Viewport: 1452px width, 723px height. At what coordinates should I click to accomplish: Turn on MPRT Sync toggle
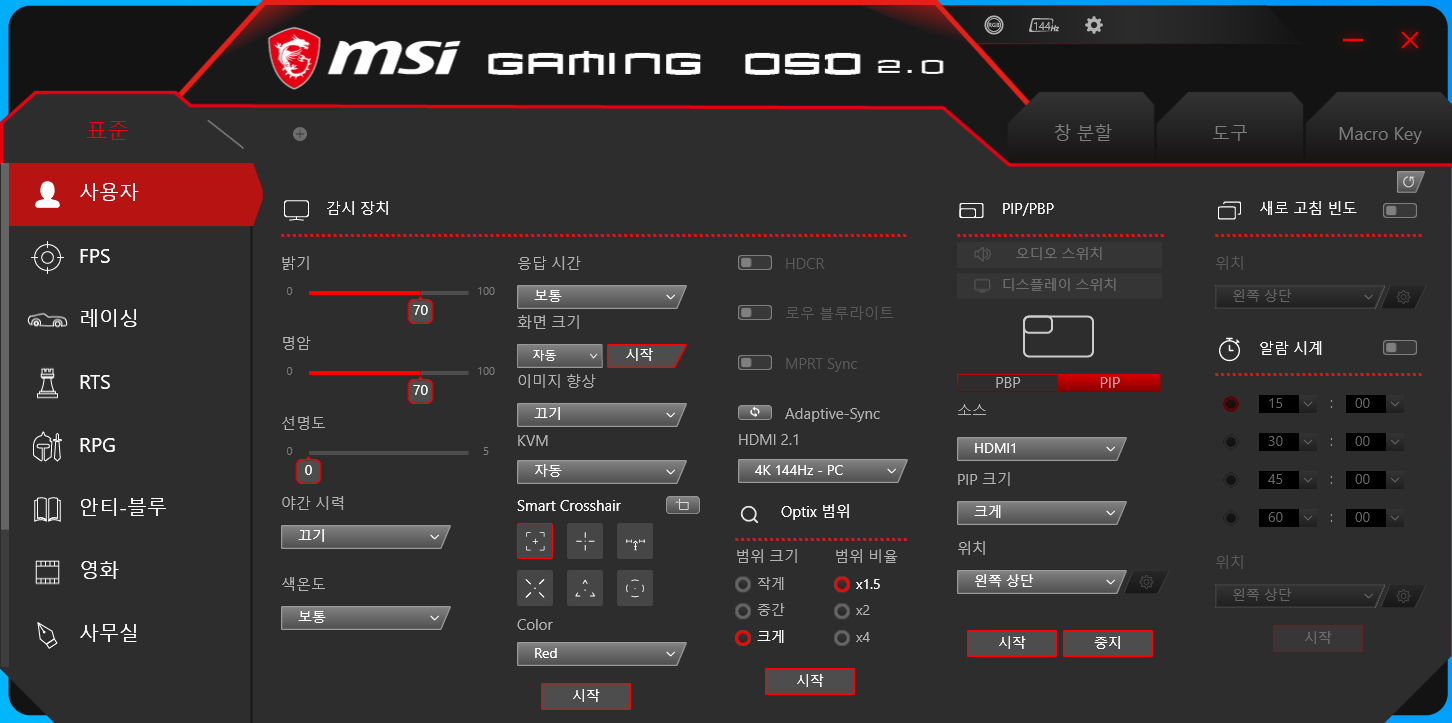point(755,362)
